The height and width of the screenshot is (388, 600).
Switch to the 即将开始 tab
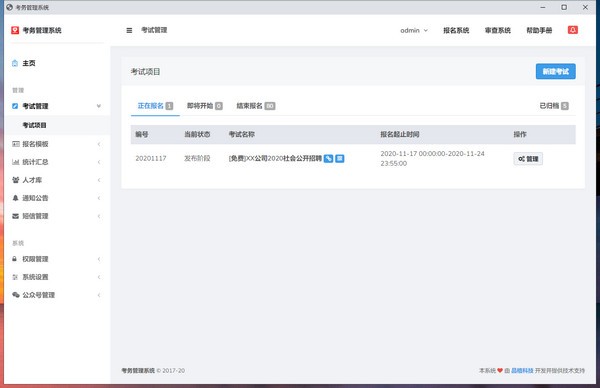(204, 106)
